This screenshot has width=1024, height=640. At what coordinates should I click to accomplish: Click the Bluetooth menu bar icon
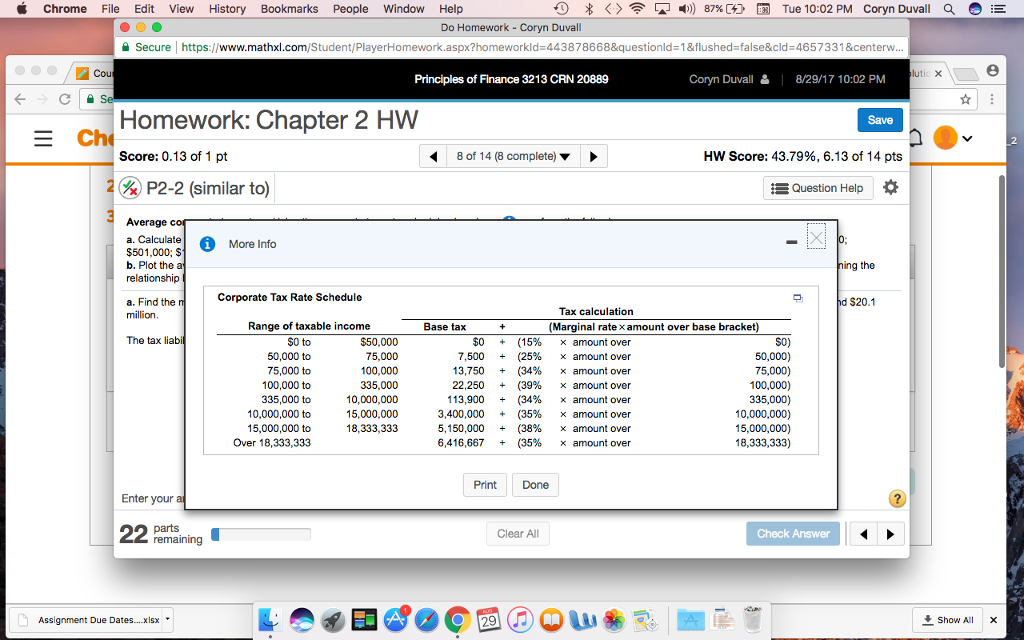(x=589, y=8)
